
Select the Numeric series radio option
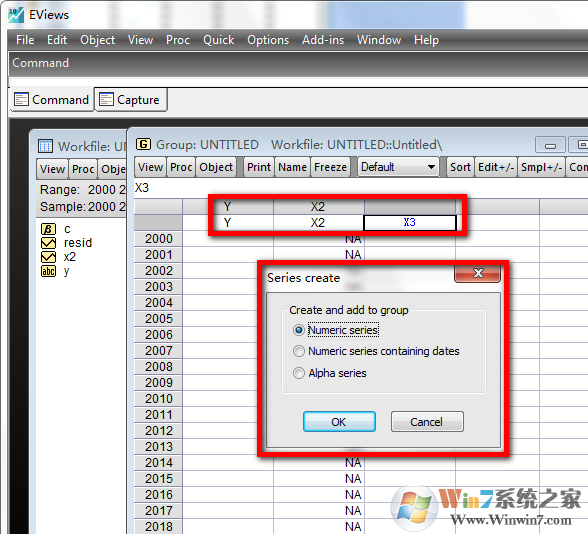[x=299, y=330]
